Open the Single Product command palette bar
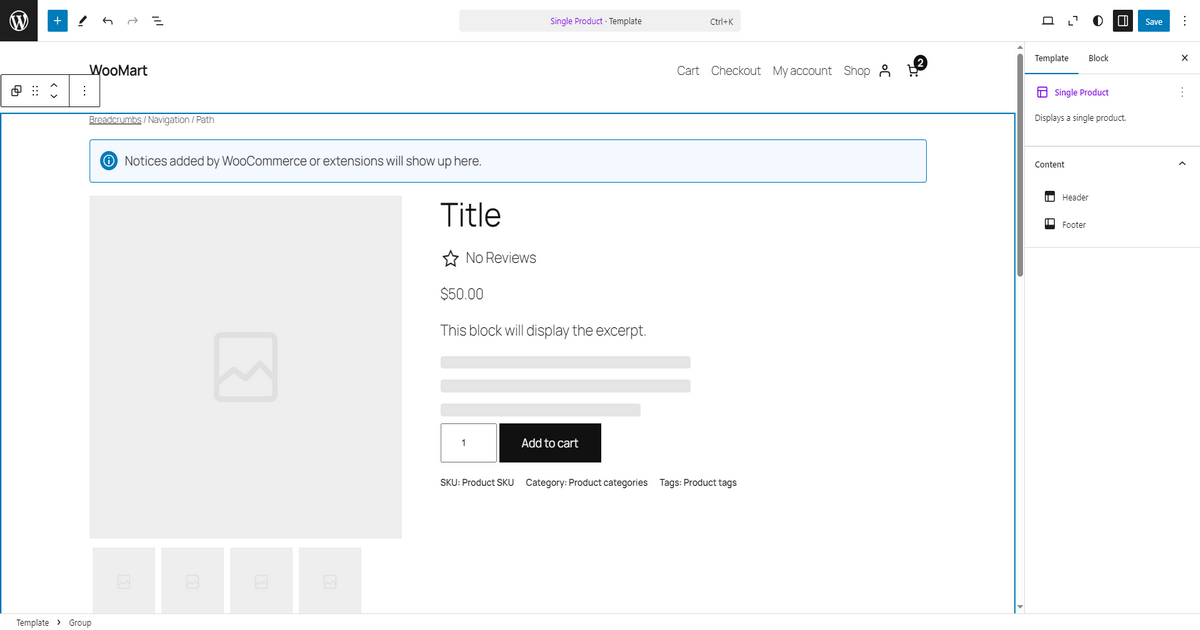The height and width of the screenshot is (630, 1200). tap(600, 21)
